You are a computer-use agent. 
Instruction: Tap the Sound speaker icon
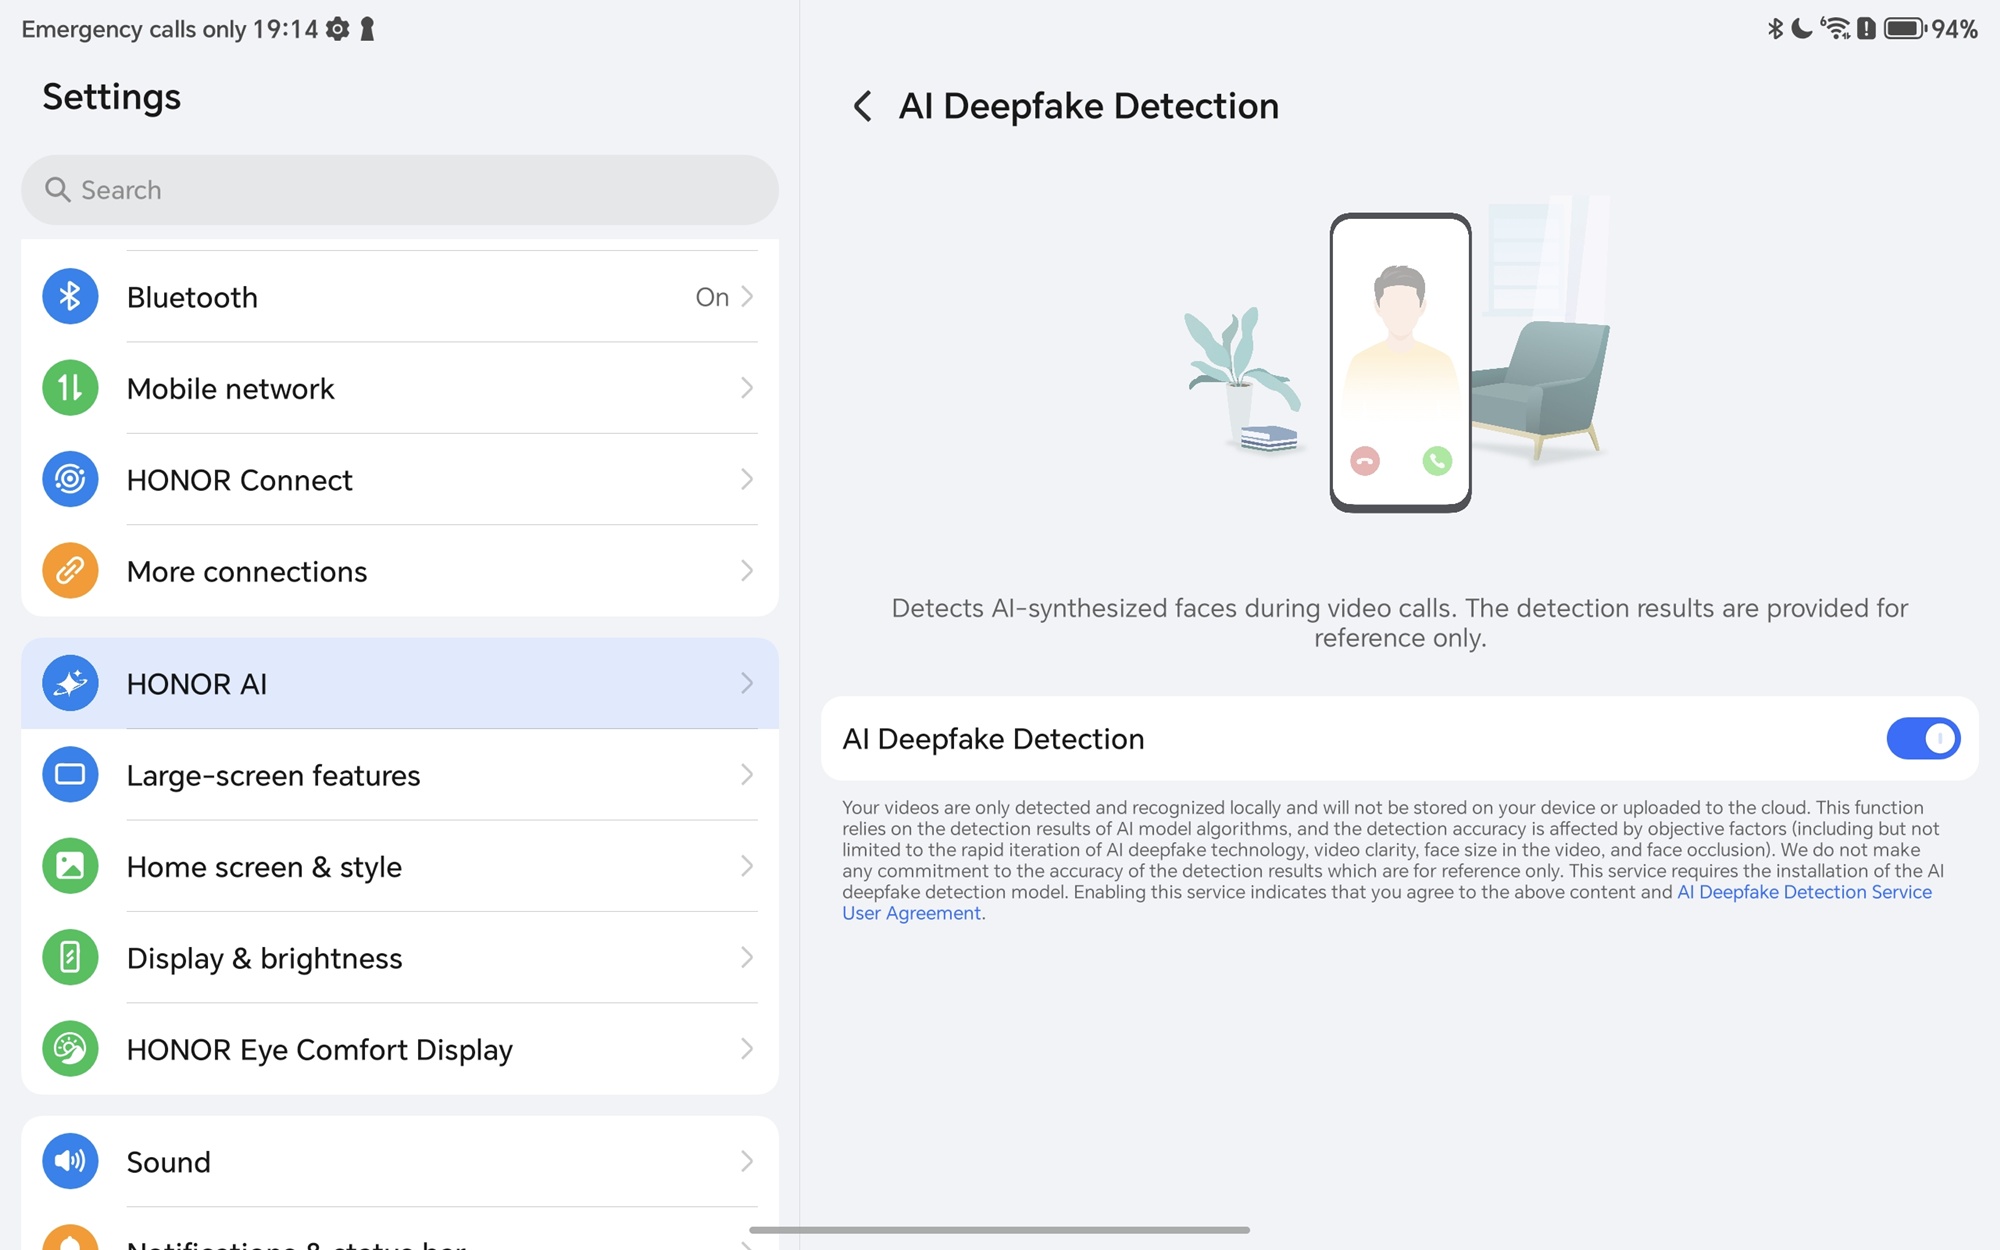70,1161
